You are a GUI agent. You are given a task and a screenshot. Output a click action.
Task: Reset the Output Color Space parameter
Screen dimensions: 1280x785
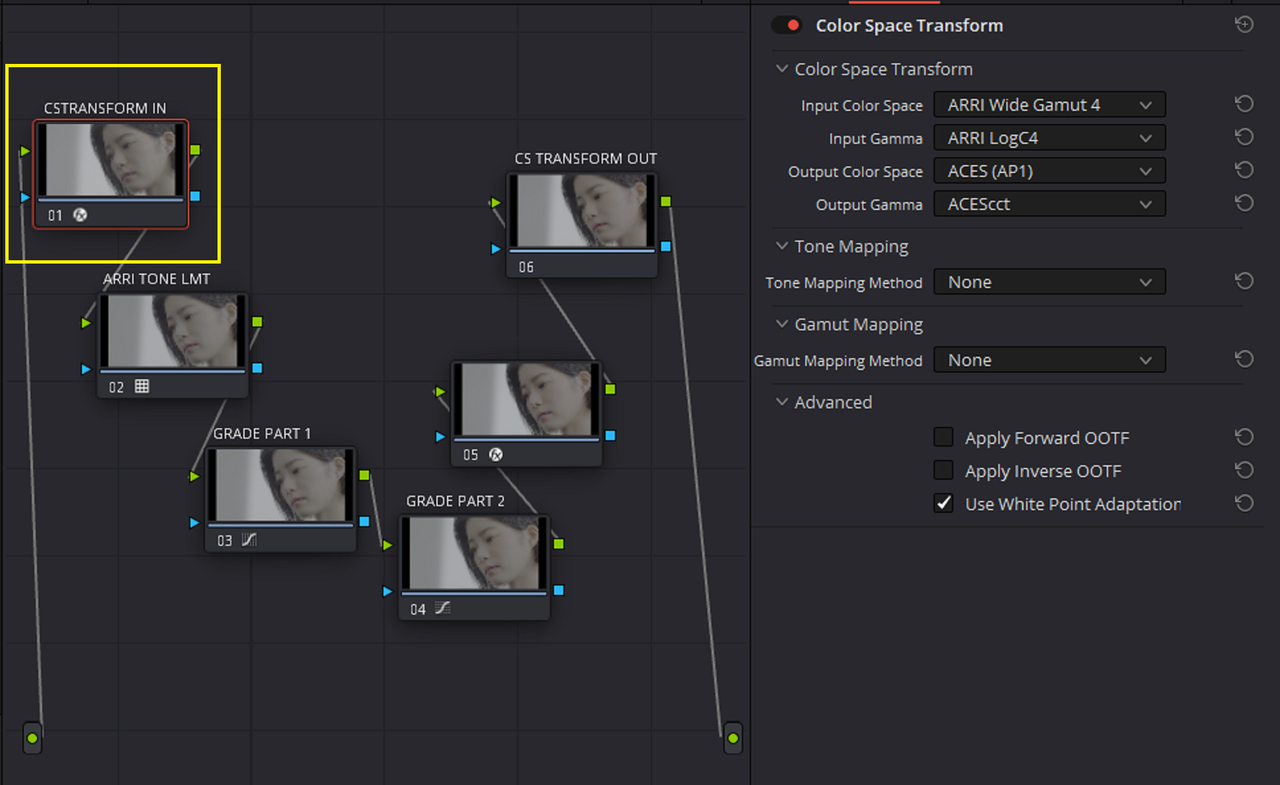pyautogui.click(x=1244, y=170)
